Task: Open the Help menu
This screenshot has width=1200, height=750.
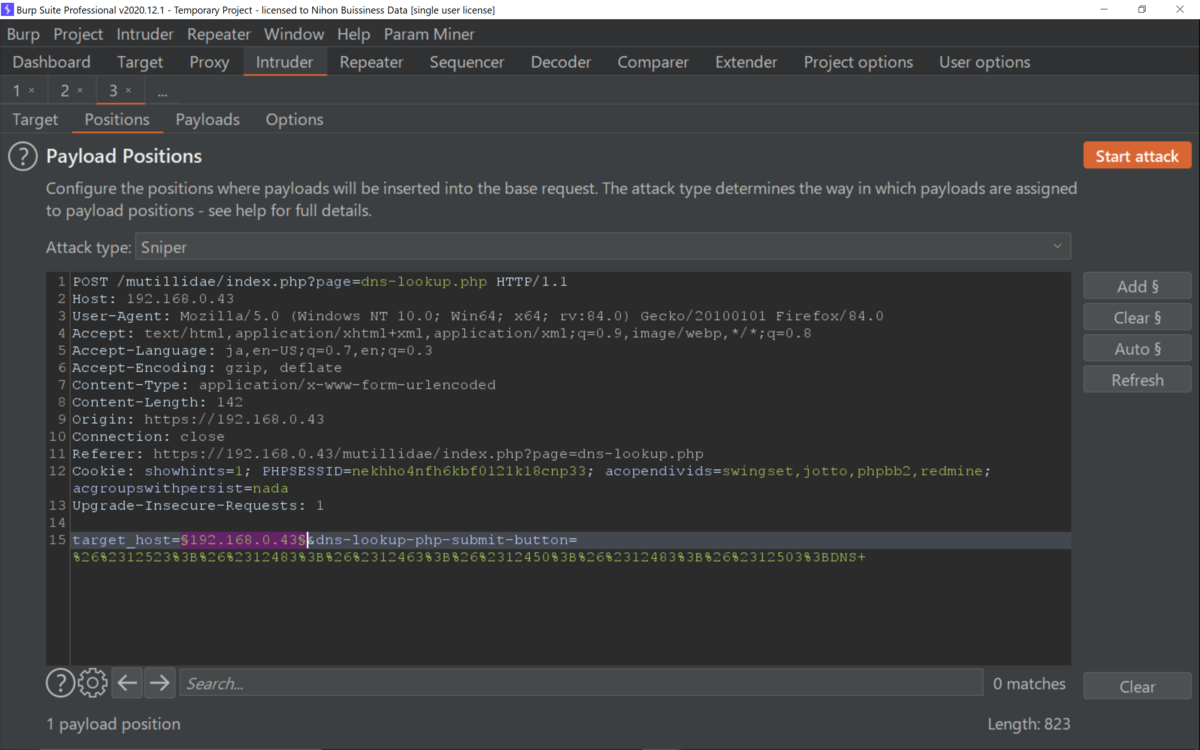Action: [353, 34]
